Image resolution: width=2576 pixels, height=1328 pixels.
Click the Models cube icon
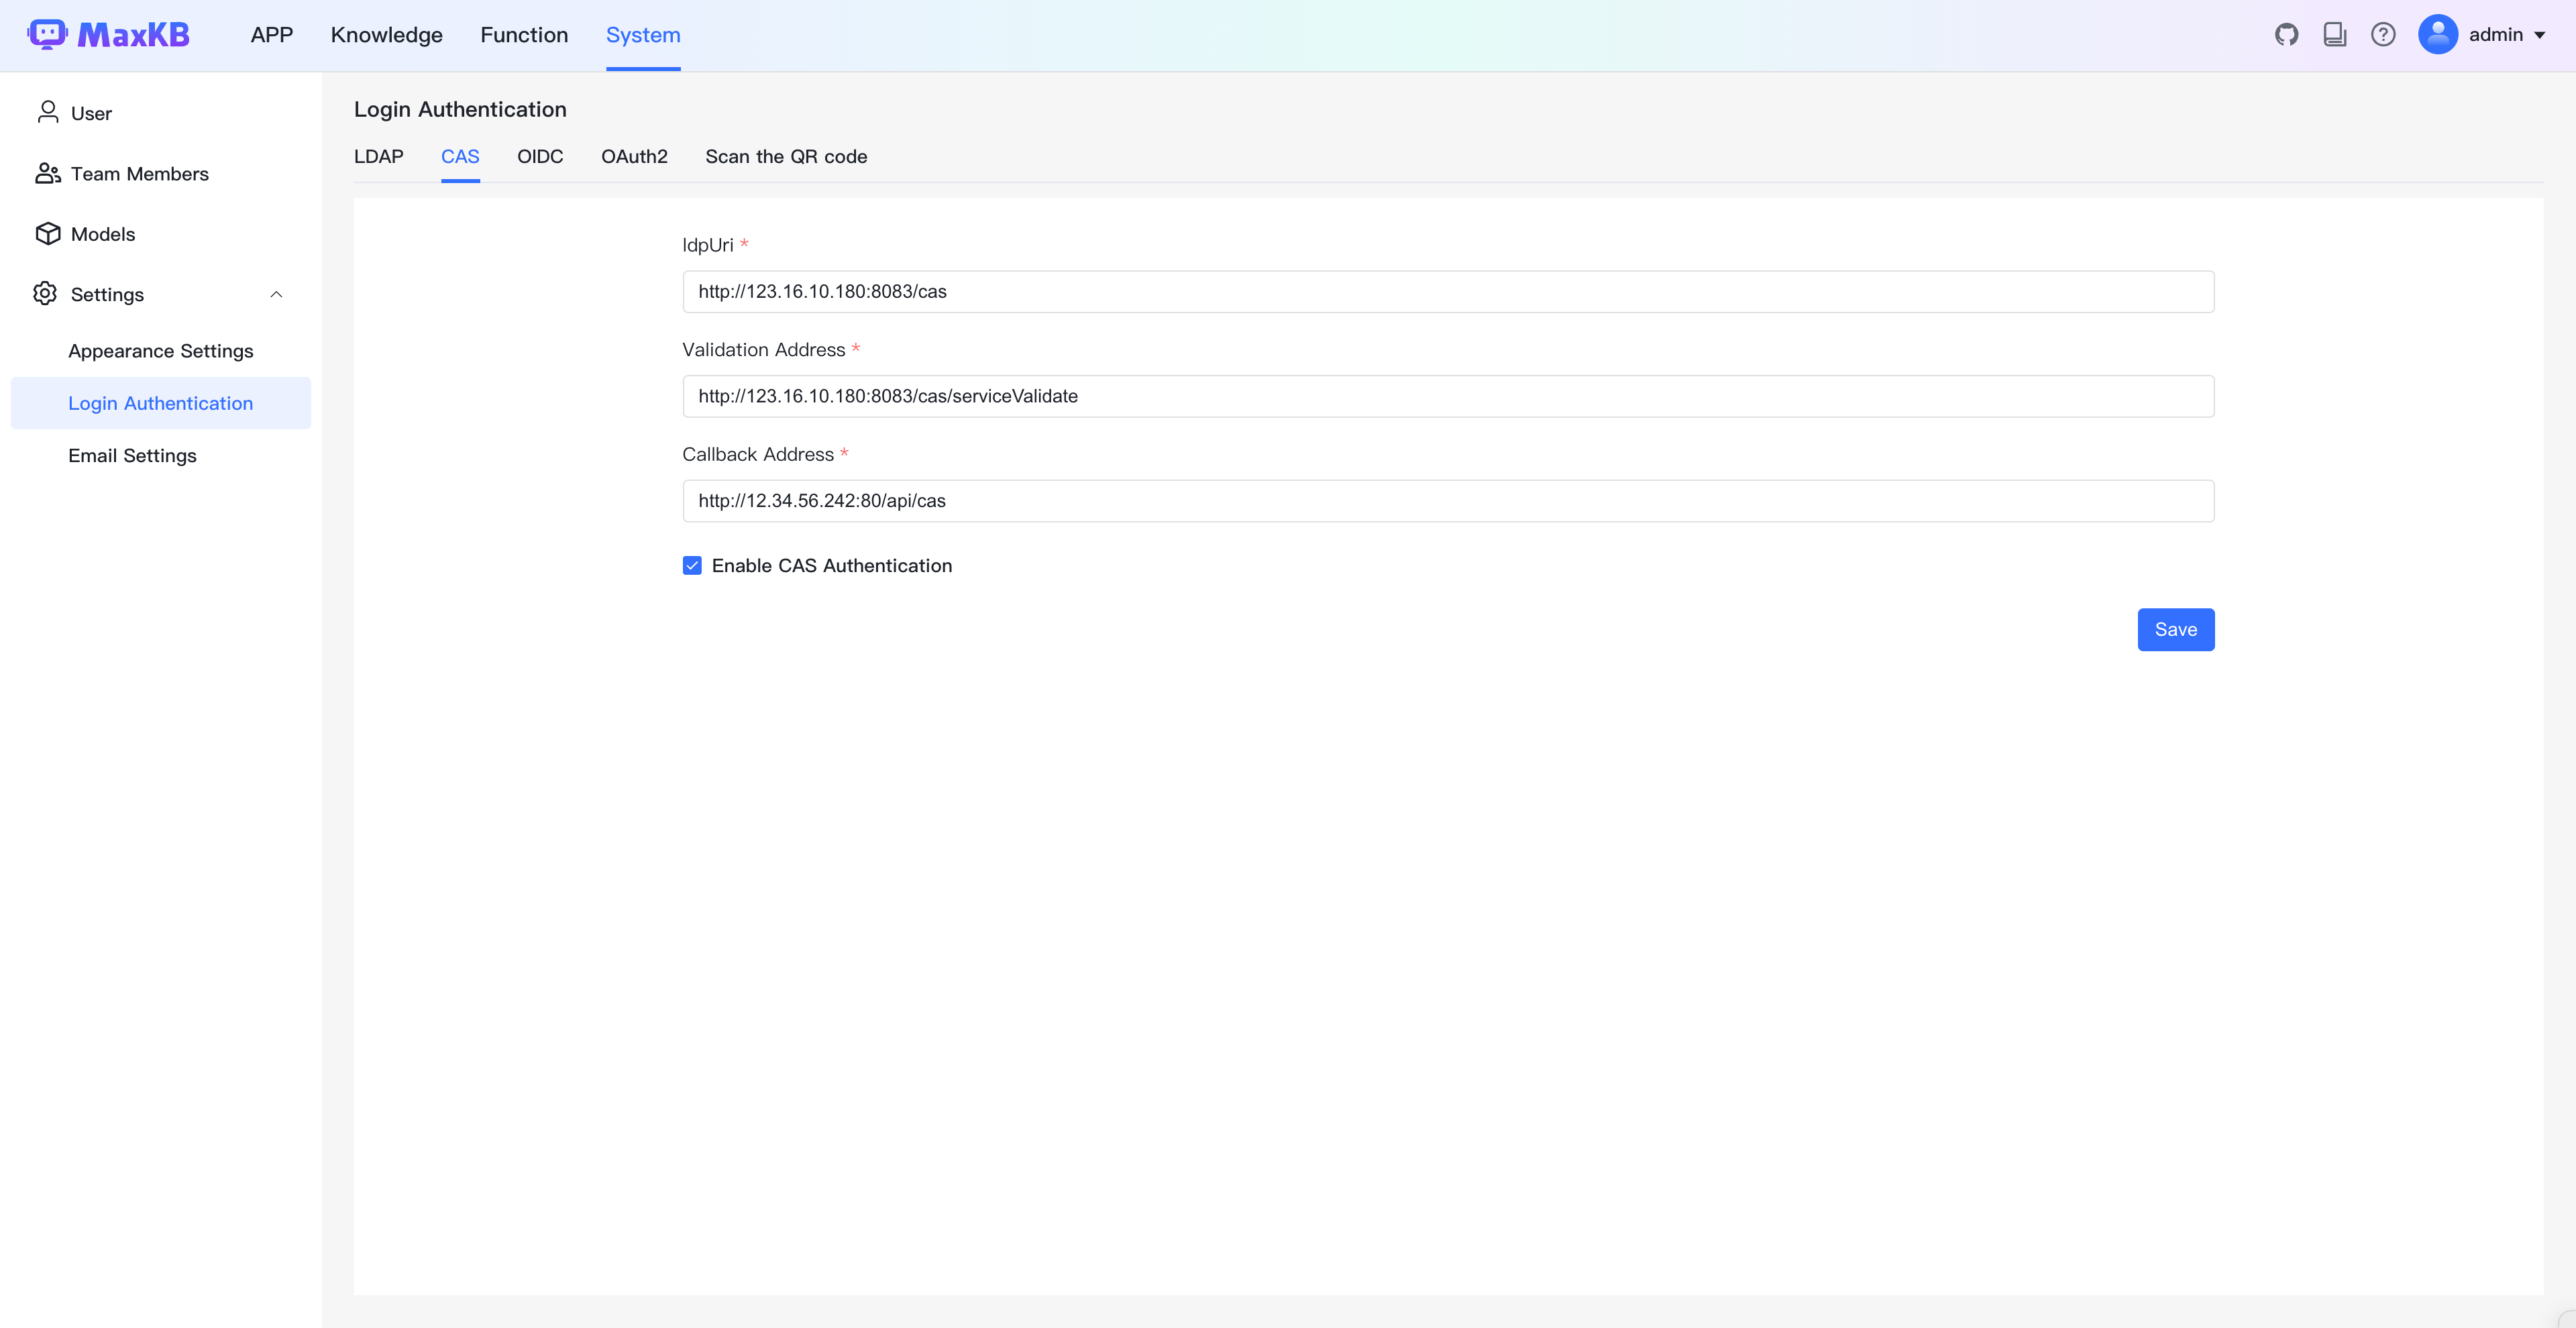(x=47, y=233)
